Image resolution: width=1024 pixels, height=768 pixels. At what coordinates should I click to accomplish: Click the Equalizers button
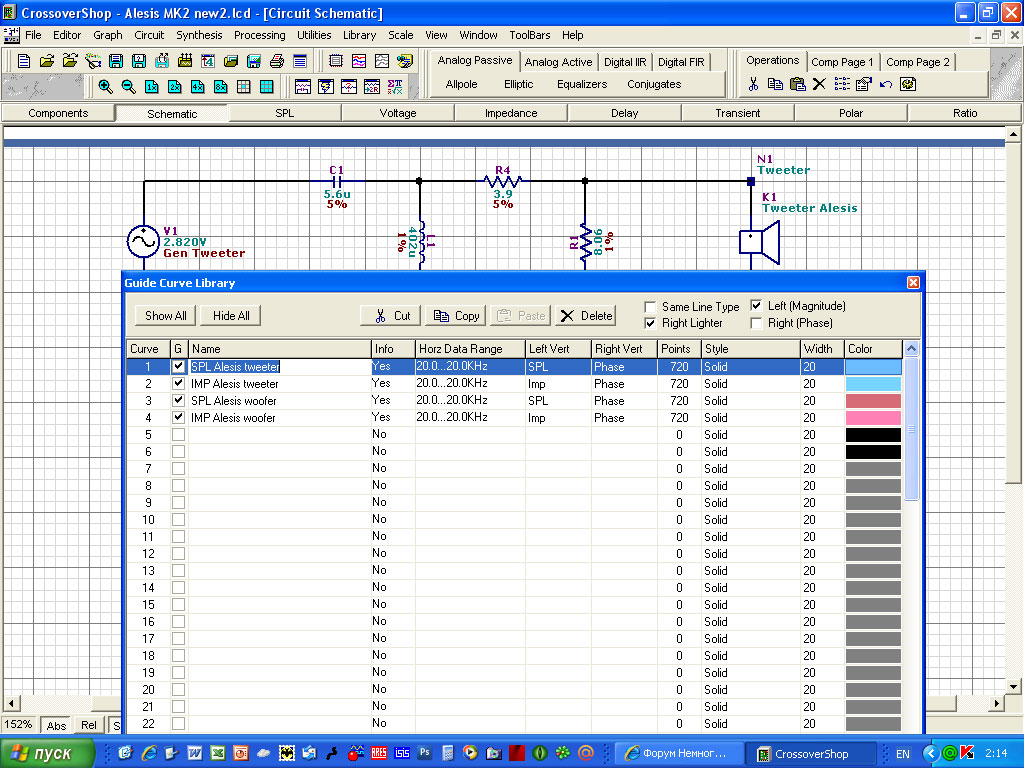[582, 84]
